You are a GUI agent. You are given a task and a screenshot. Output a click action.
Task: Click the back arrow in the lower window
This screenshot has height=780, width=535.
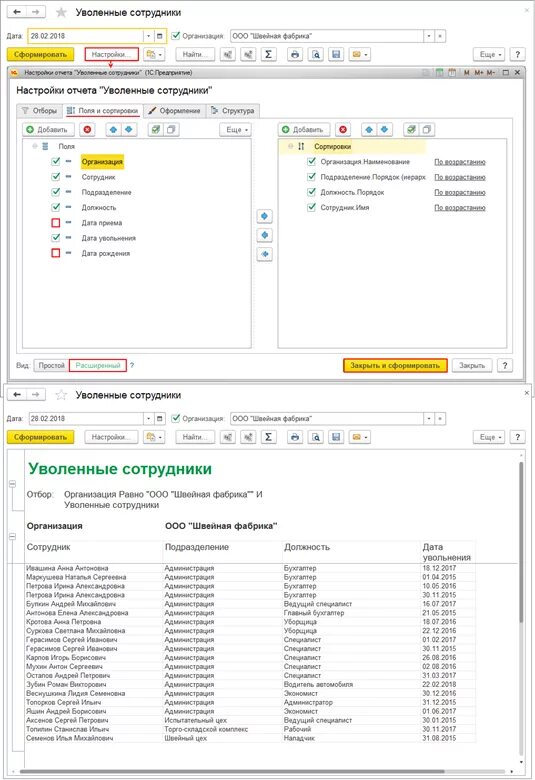pyautogui.click(x=17, y=394)
